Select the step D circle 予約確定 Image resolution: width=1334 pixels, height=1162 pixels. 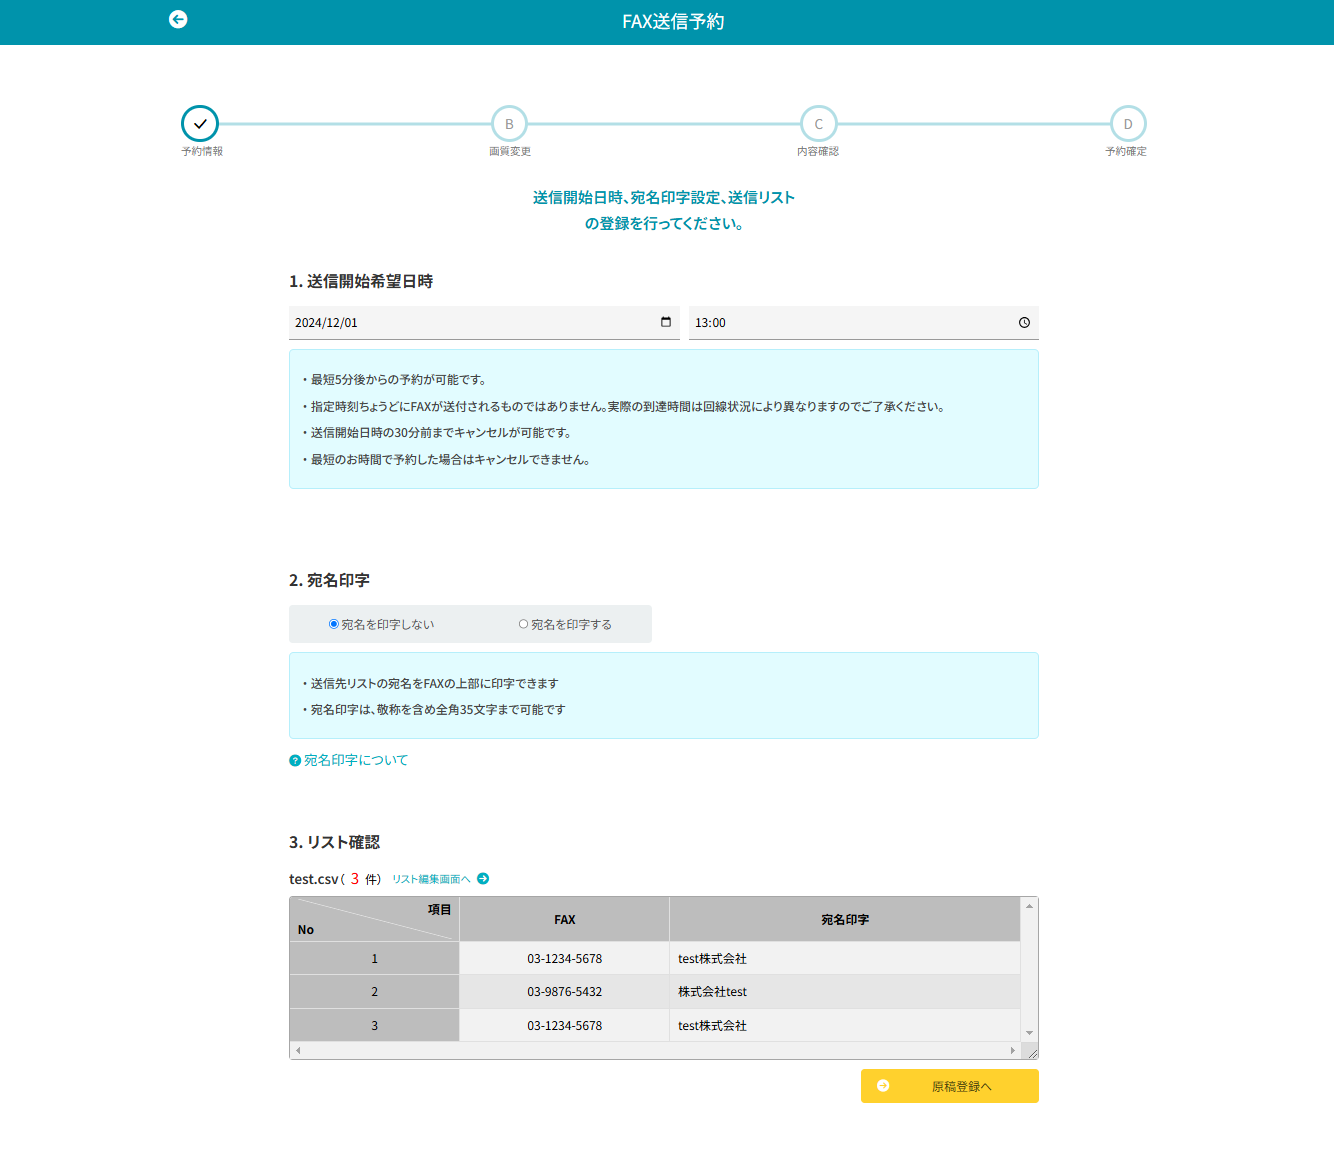tap(1128, 124)
